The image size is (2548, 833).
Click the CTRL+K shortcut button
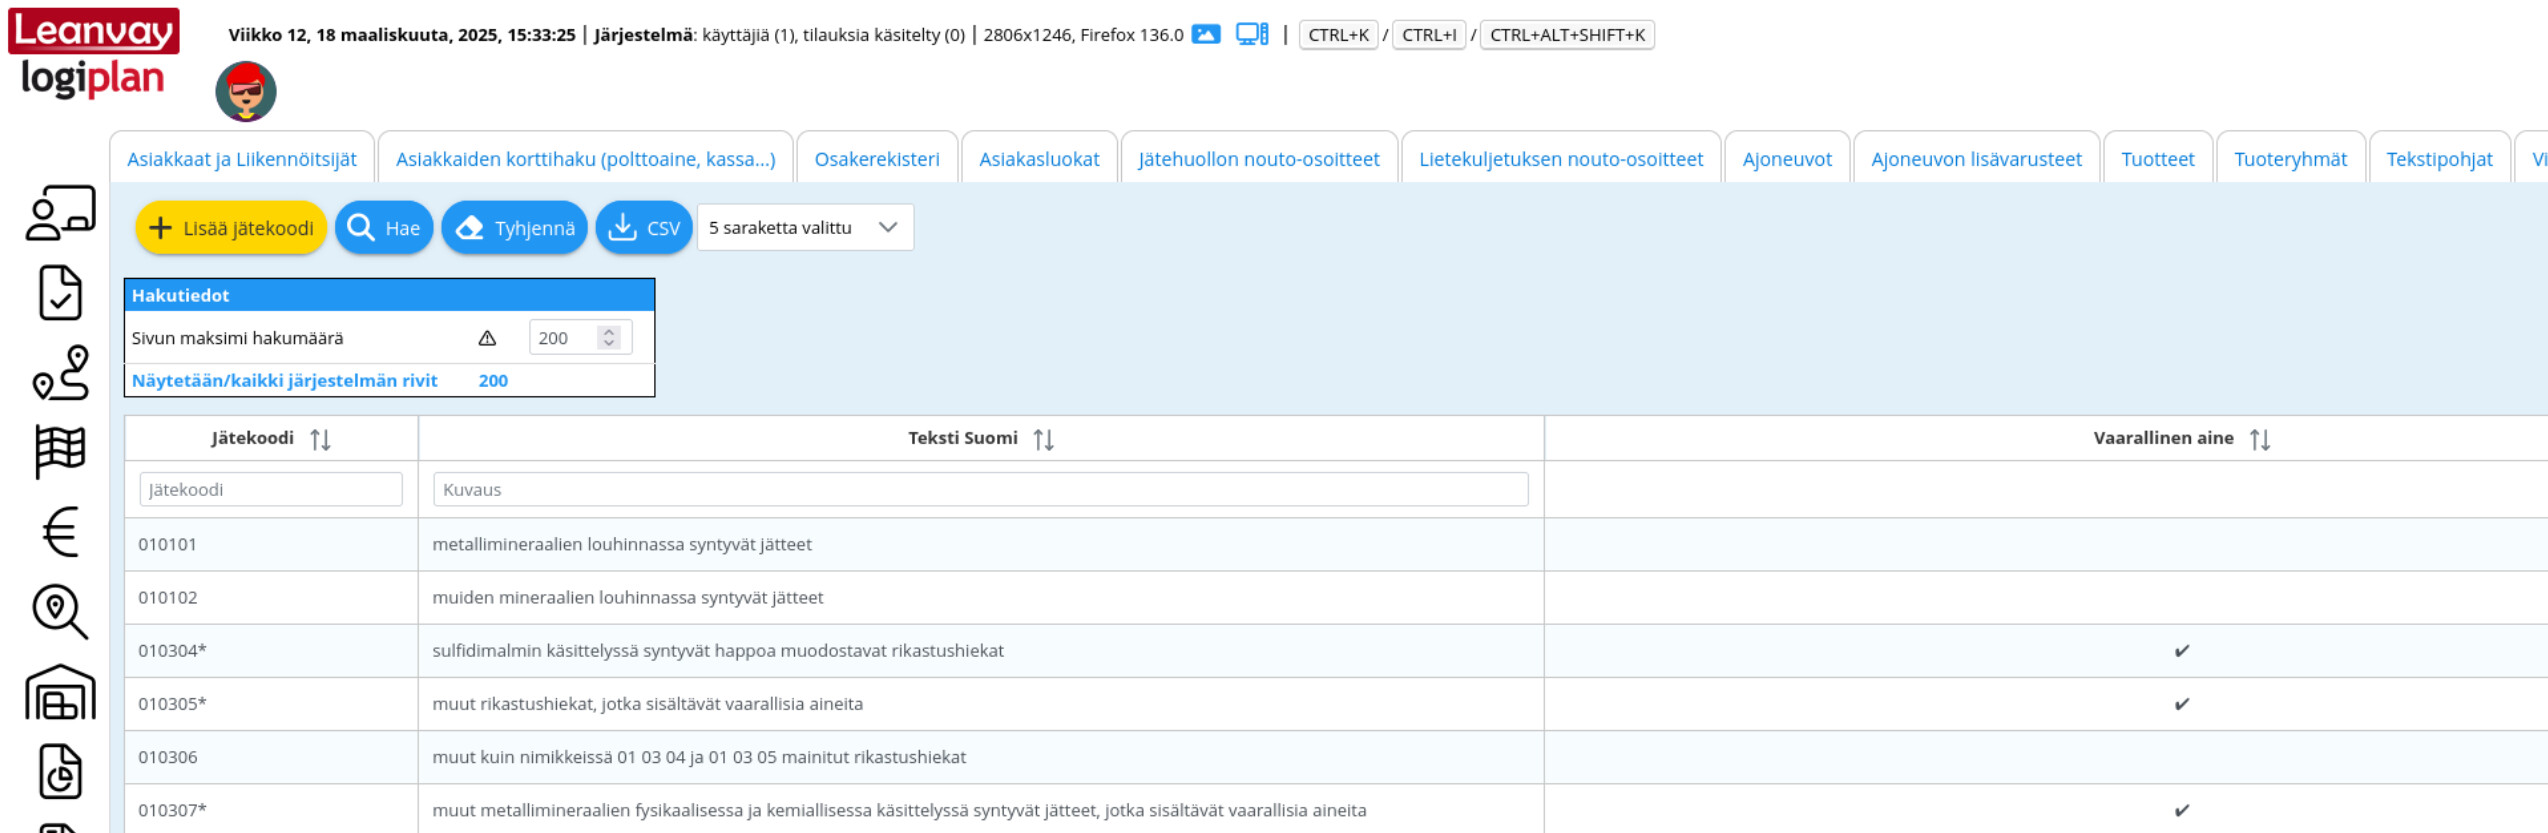(x=1338, y=35)
